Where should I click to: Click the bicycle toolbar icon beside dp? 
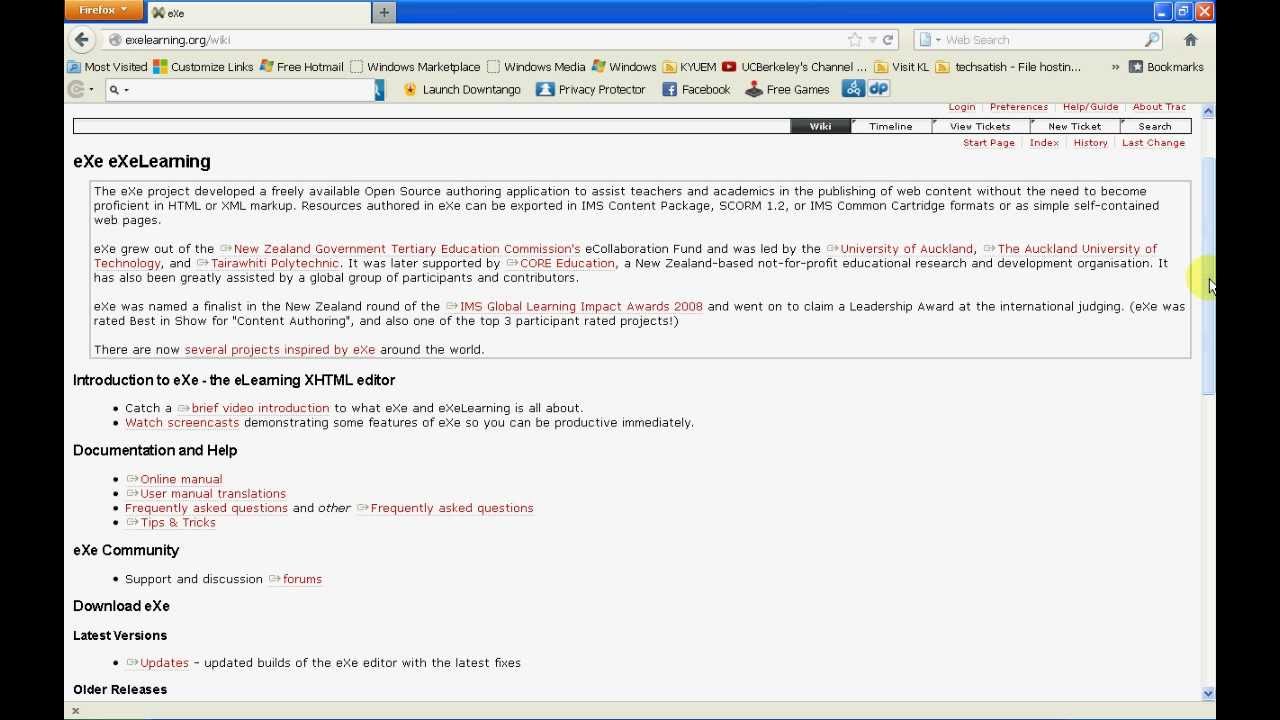coord(853,89)
